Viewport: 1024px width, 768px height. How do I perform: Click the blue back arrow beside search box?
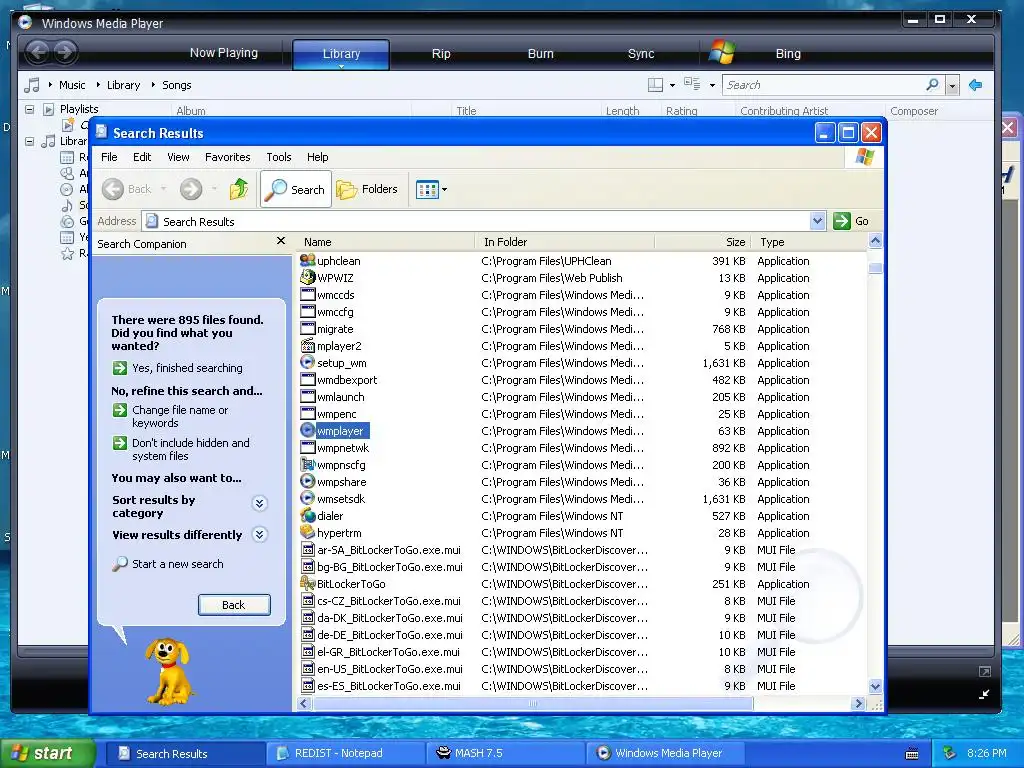click(976, 85)
